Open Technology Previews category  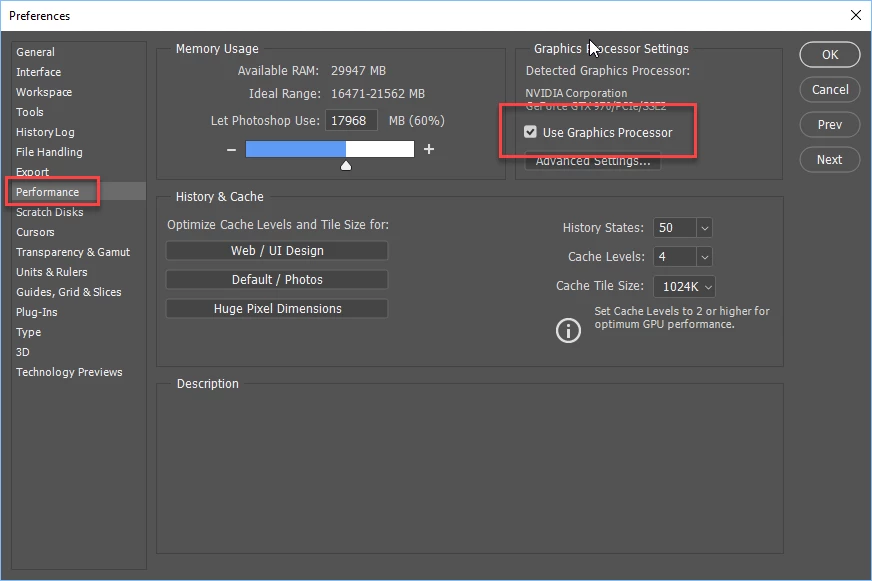tap(69, 372)
